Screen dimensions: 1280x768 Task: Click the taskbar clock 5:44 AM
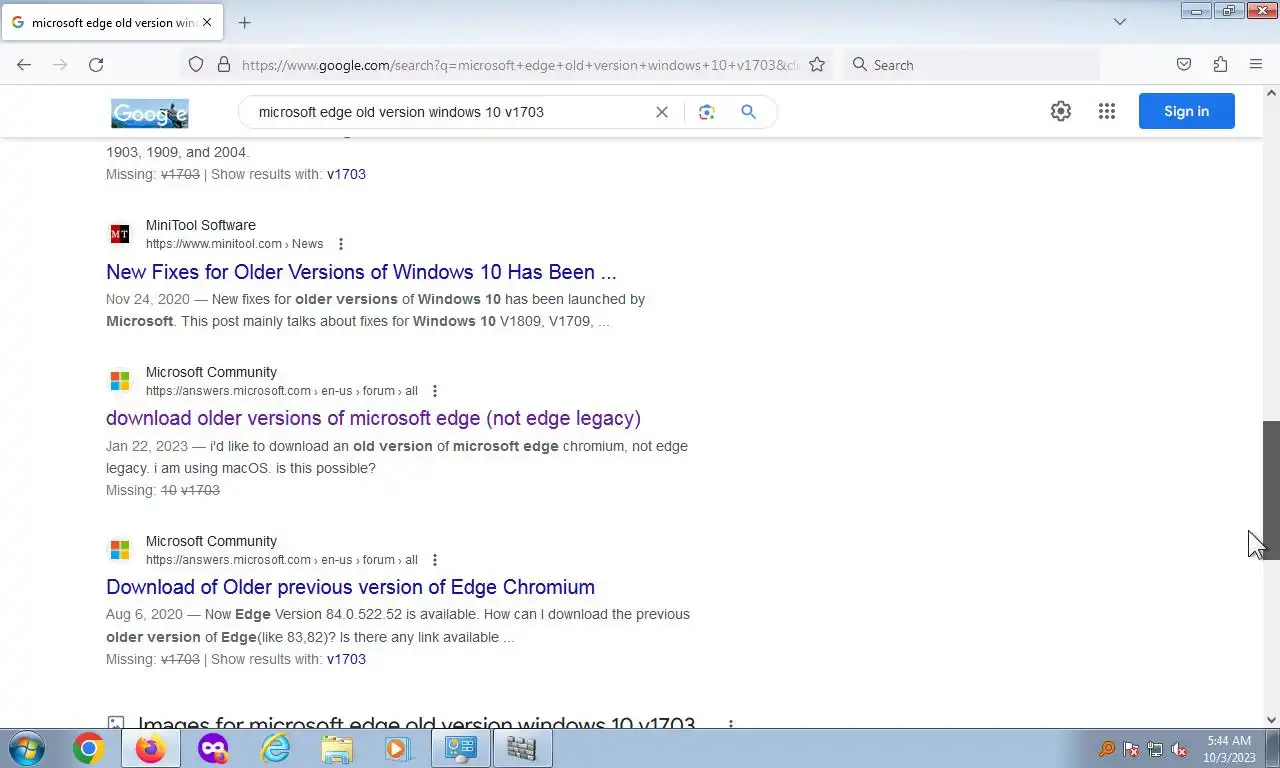pyautogui.click(x=1228, y=741)
